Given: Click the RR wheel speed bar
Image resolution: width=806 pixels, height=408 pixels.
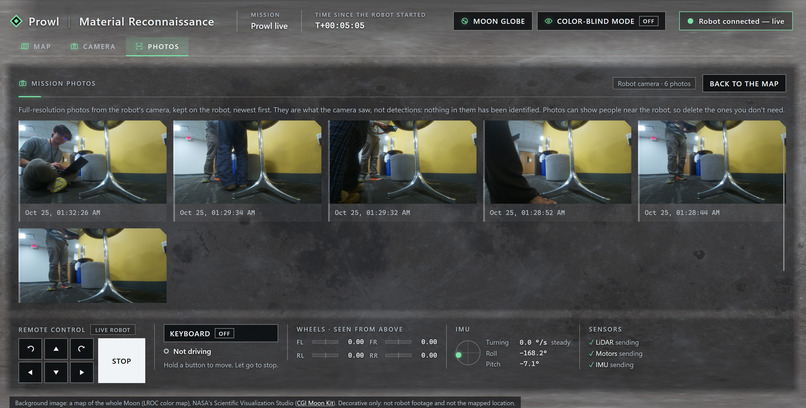Looking at the screenshot, I should coord(398,355).
